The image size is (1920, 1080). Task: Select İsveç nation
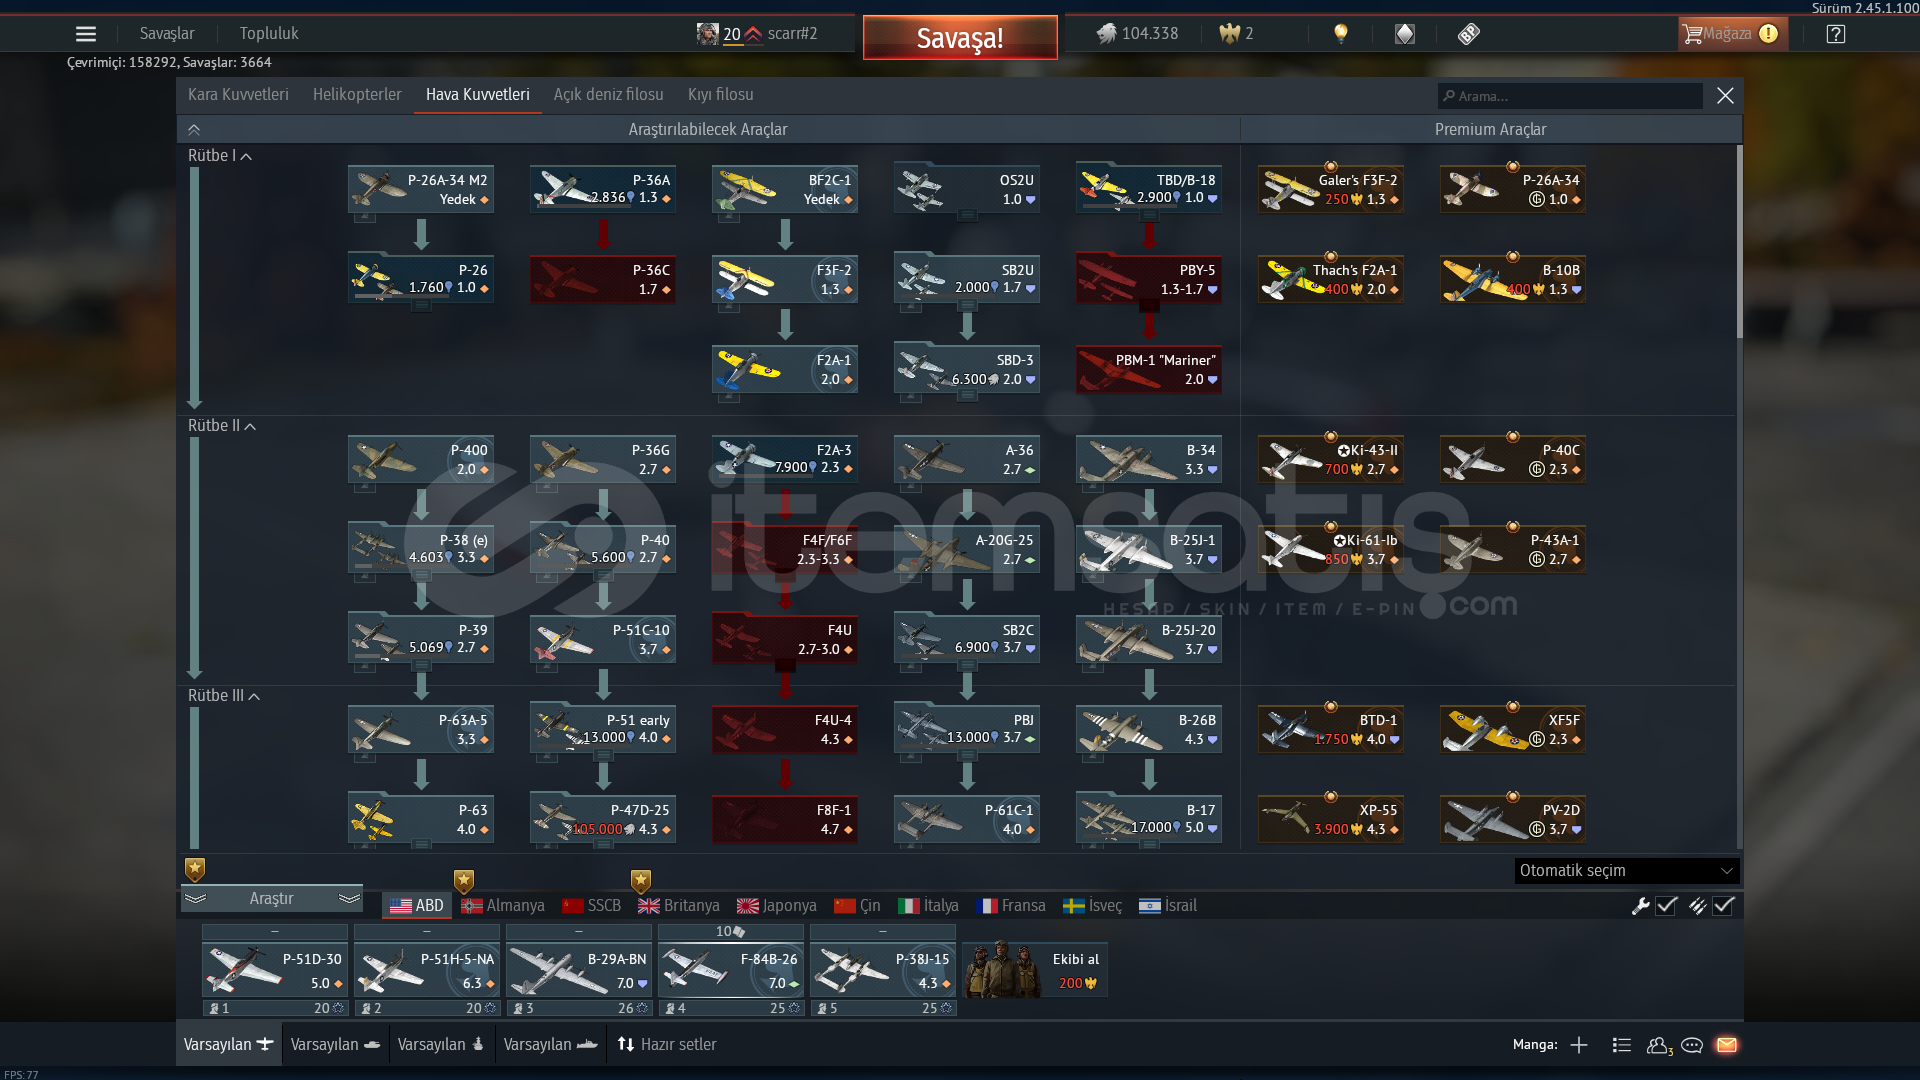tap(1093, 906)
